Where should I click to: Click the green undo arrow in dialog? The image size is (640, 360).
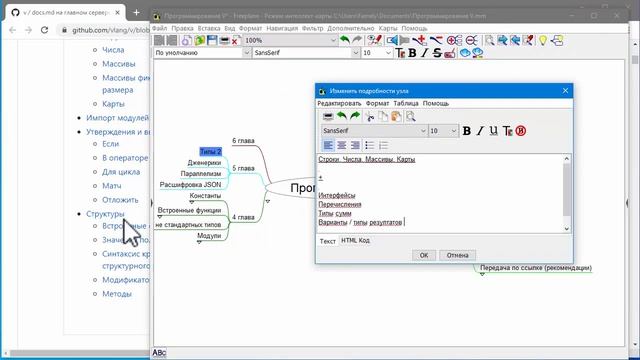coord(342,116)
